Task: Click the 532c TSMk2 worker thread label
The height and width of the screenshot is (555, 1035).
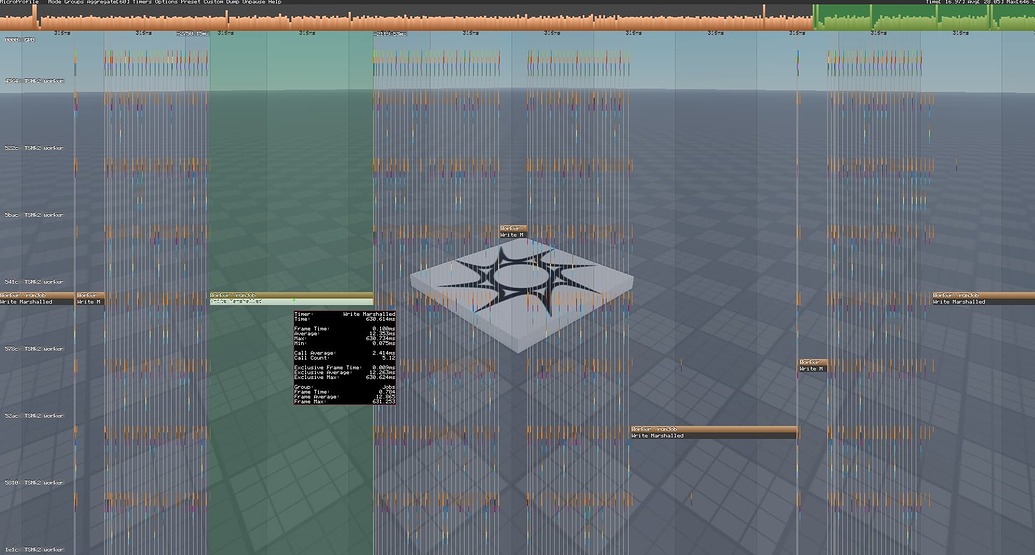Action: pyautogui.click(x=34, y=148)
